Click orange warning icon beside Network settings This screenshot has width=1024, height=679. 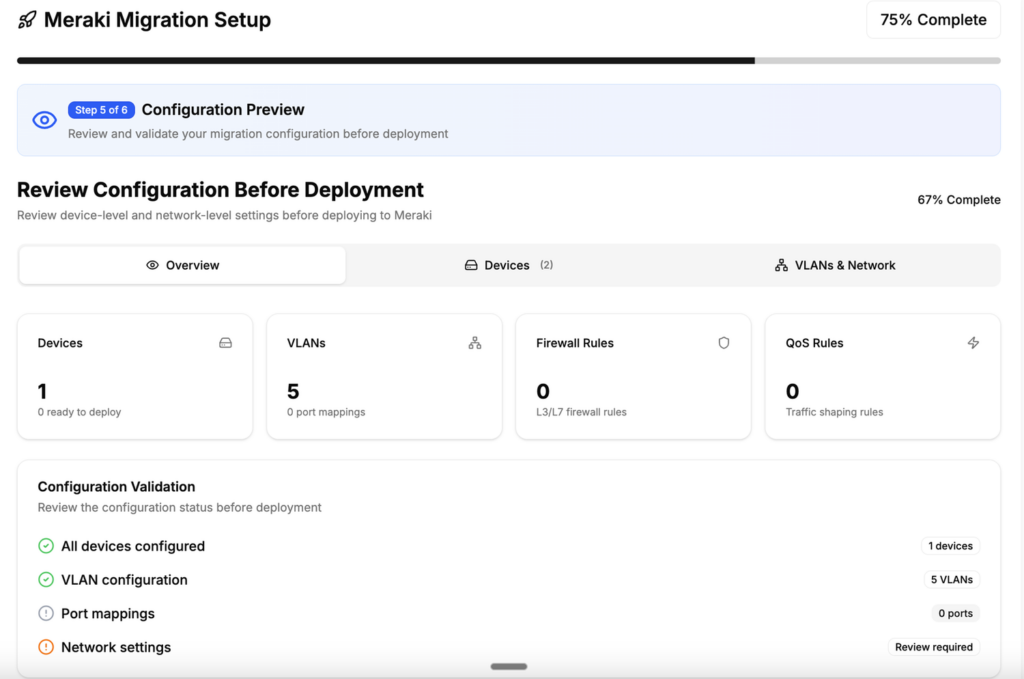(x=46, y=647)
